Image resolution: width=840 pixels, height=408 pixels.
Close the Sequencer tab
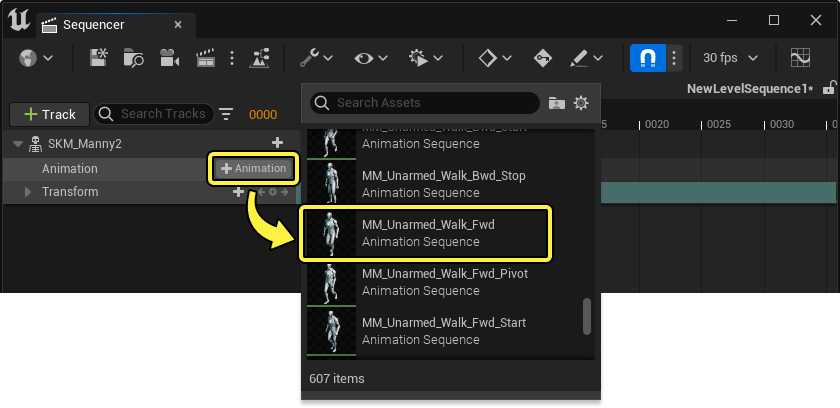coord(178,25)
